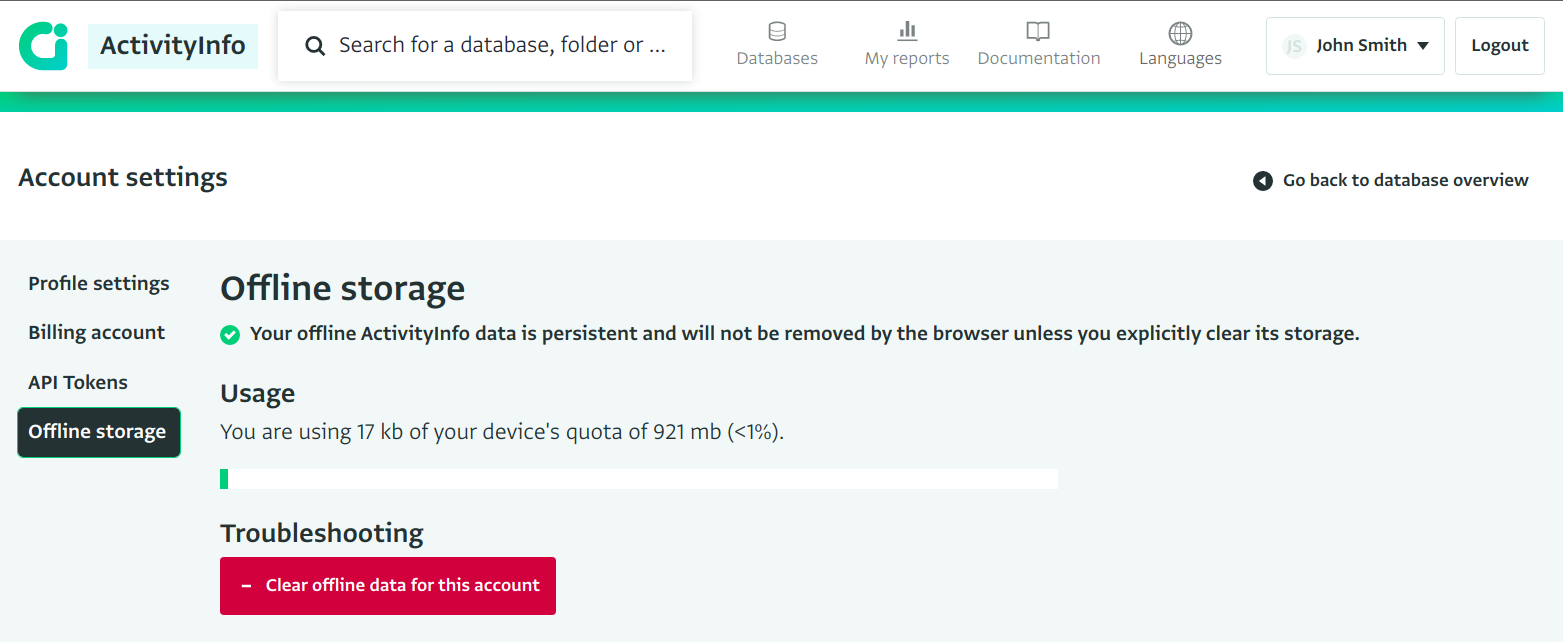Log out using the Logout button
The image size is (1563, 642).
1499,46
